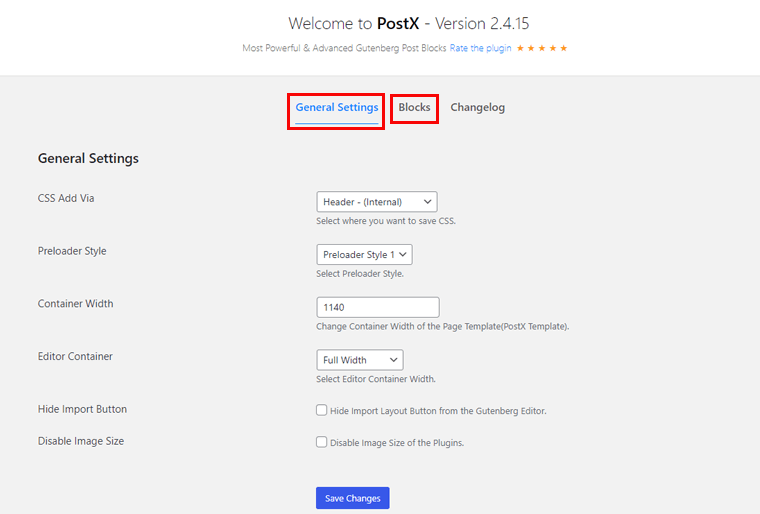
Task: Tick the Disable Image Size checkbox
Action: point(322,442)
